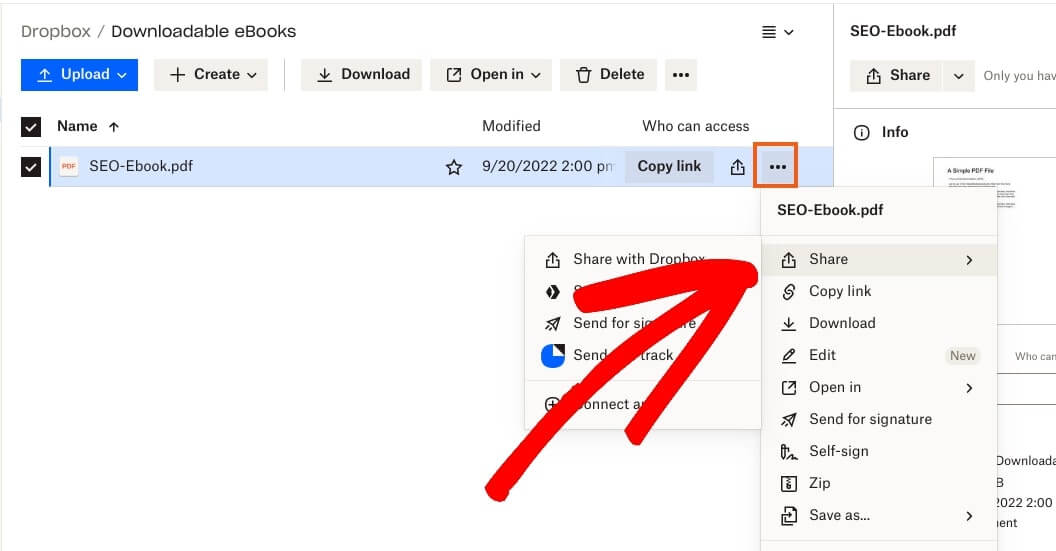Click the black diamond app icon in submenu
The height and width of the screenshot is (551, 1056).
tap(553, 292)
